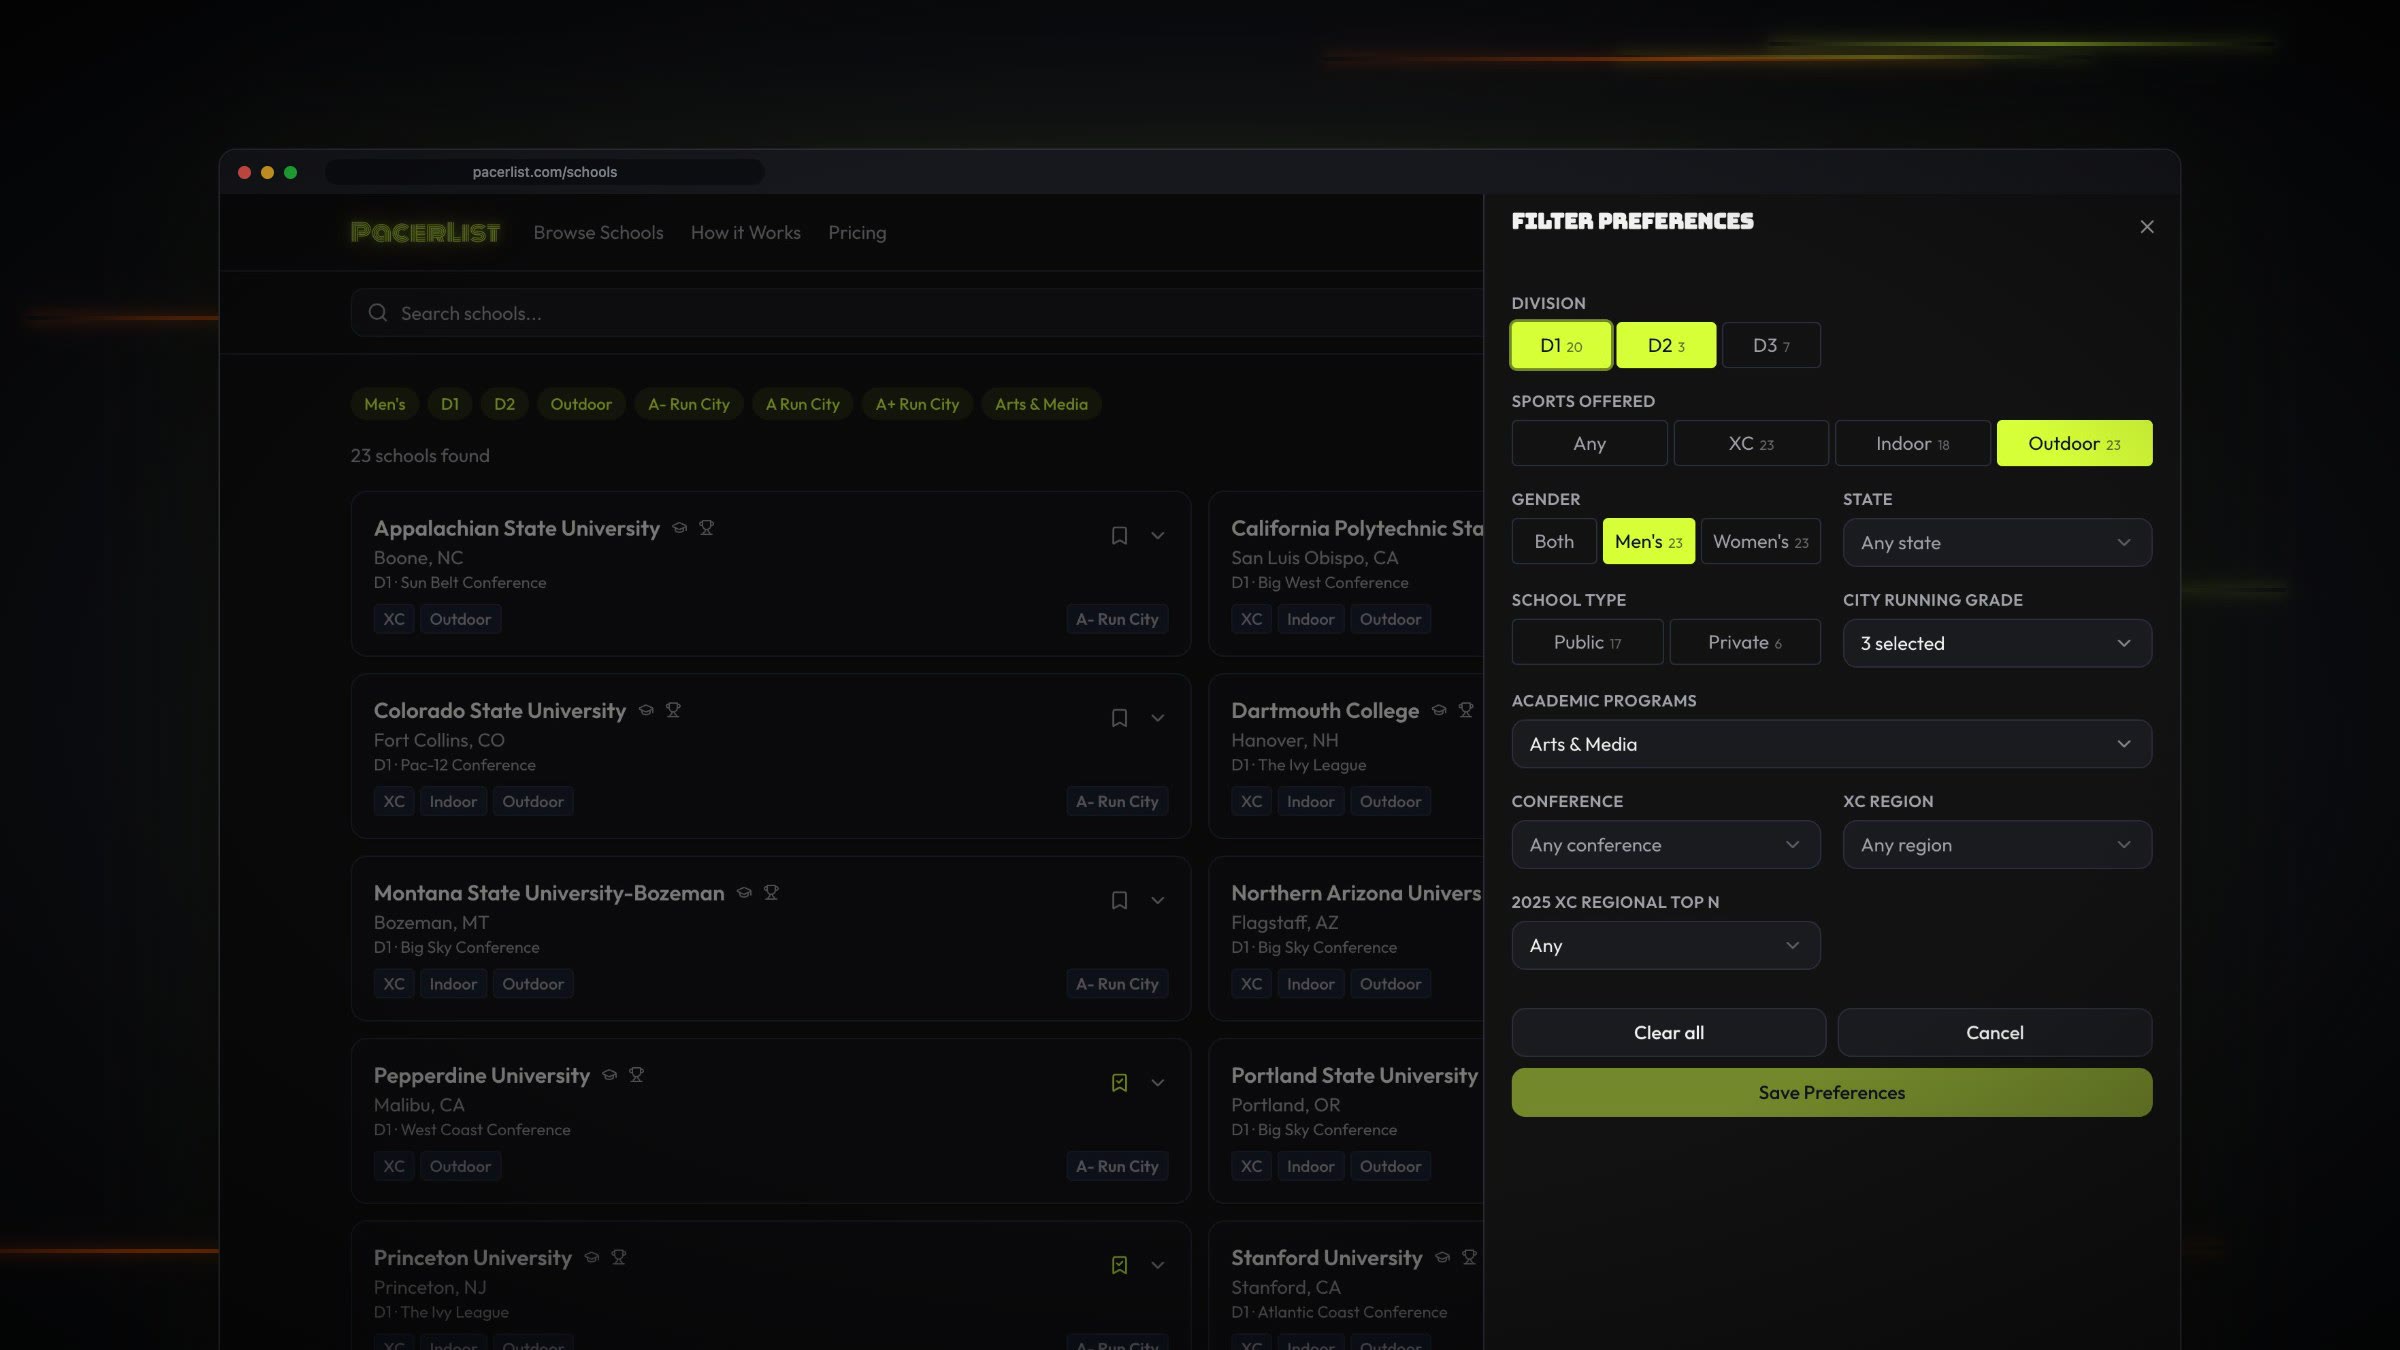
Task: Click graduation cap icon beside Appalachian State University
Action: 680,528
